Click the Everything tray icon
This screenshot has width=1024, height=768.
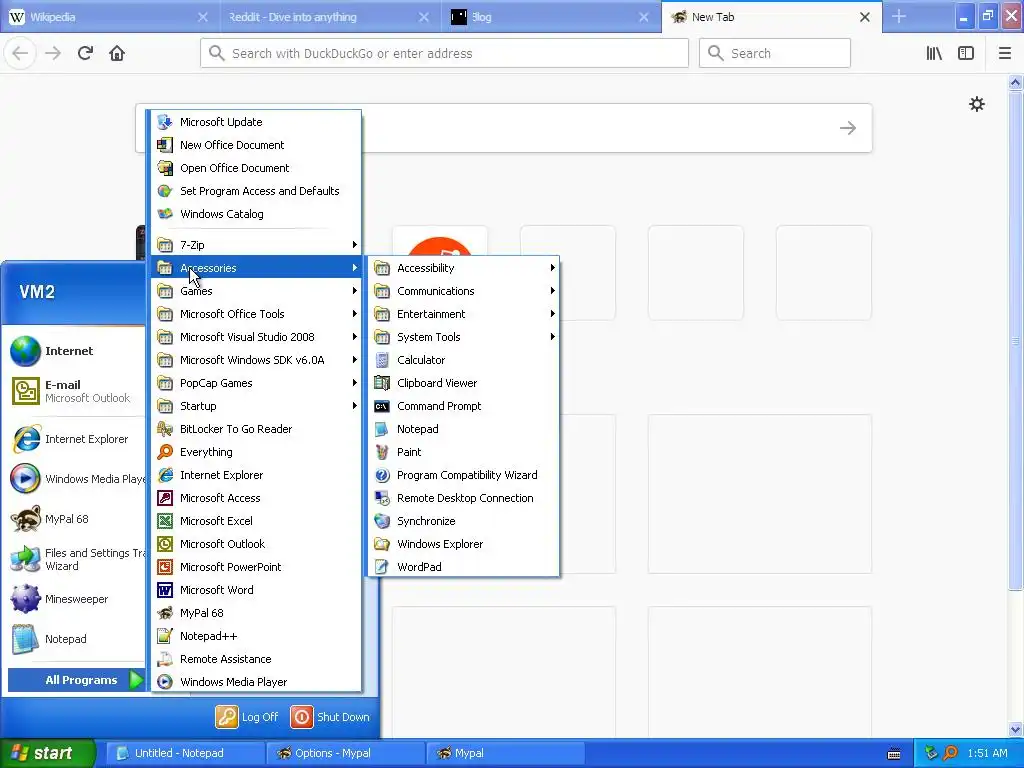[951, 753]
